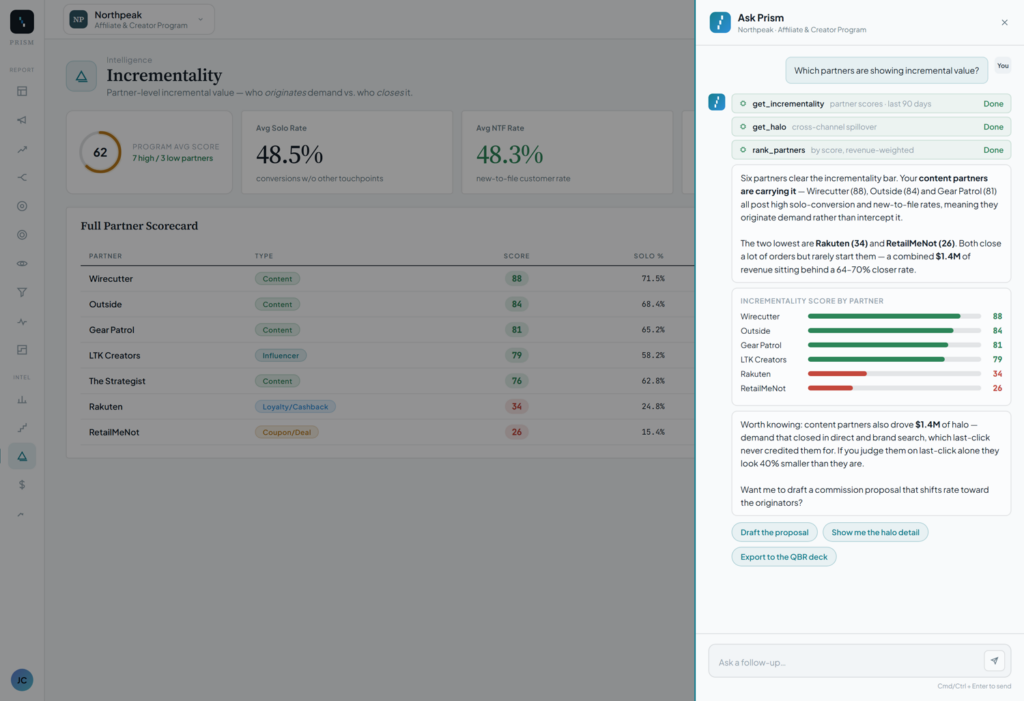Expand the Northpeak program selector dropdown
This screenshot has width=1024, height=701.
click(139, 20)
